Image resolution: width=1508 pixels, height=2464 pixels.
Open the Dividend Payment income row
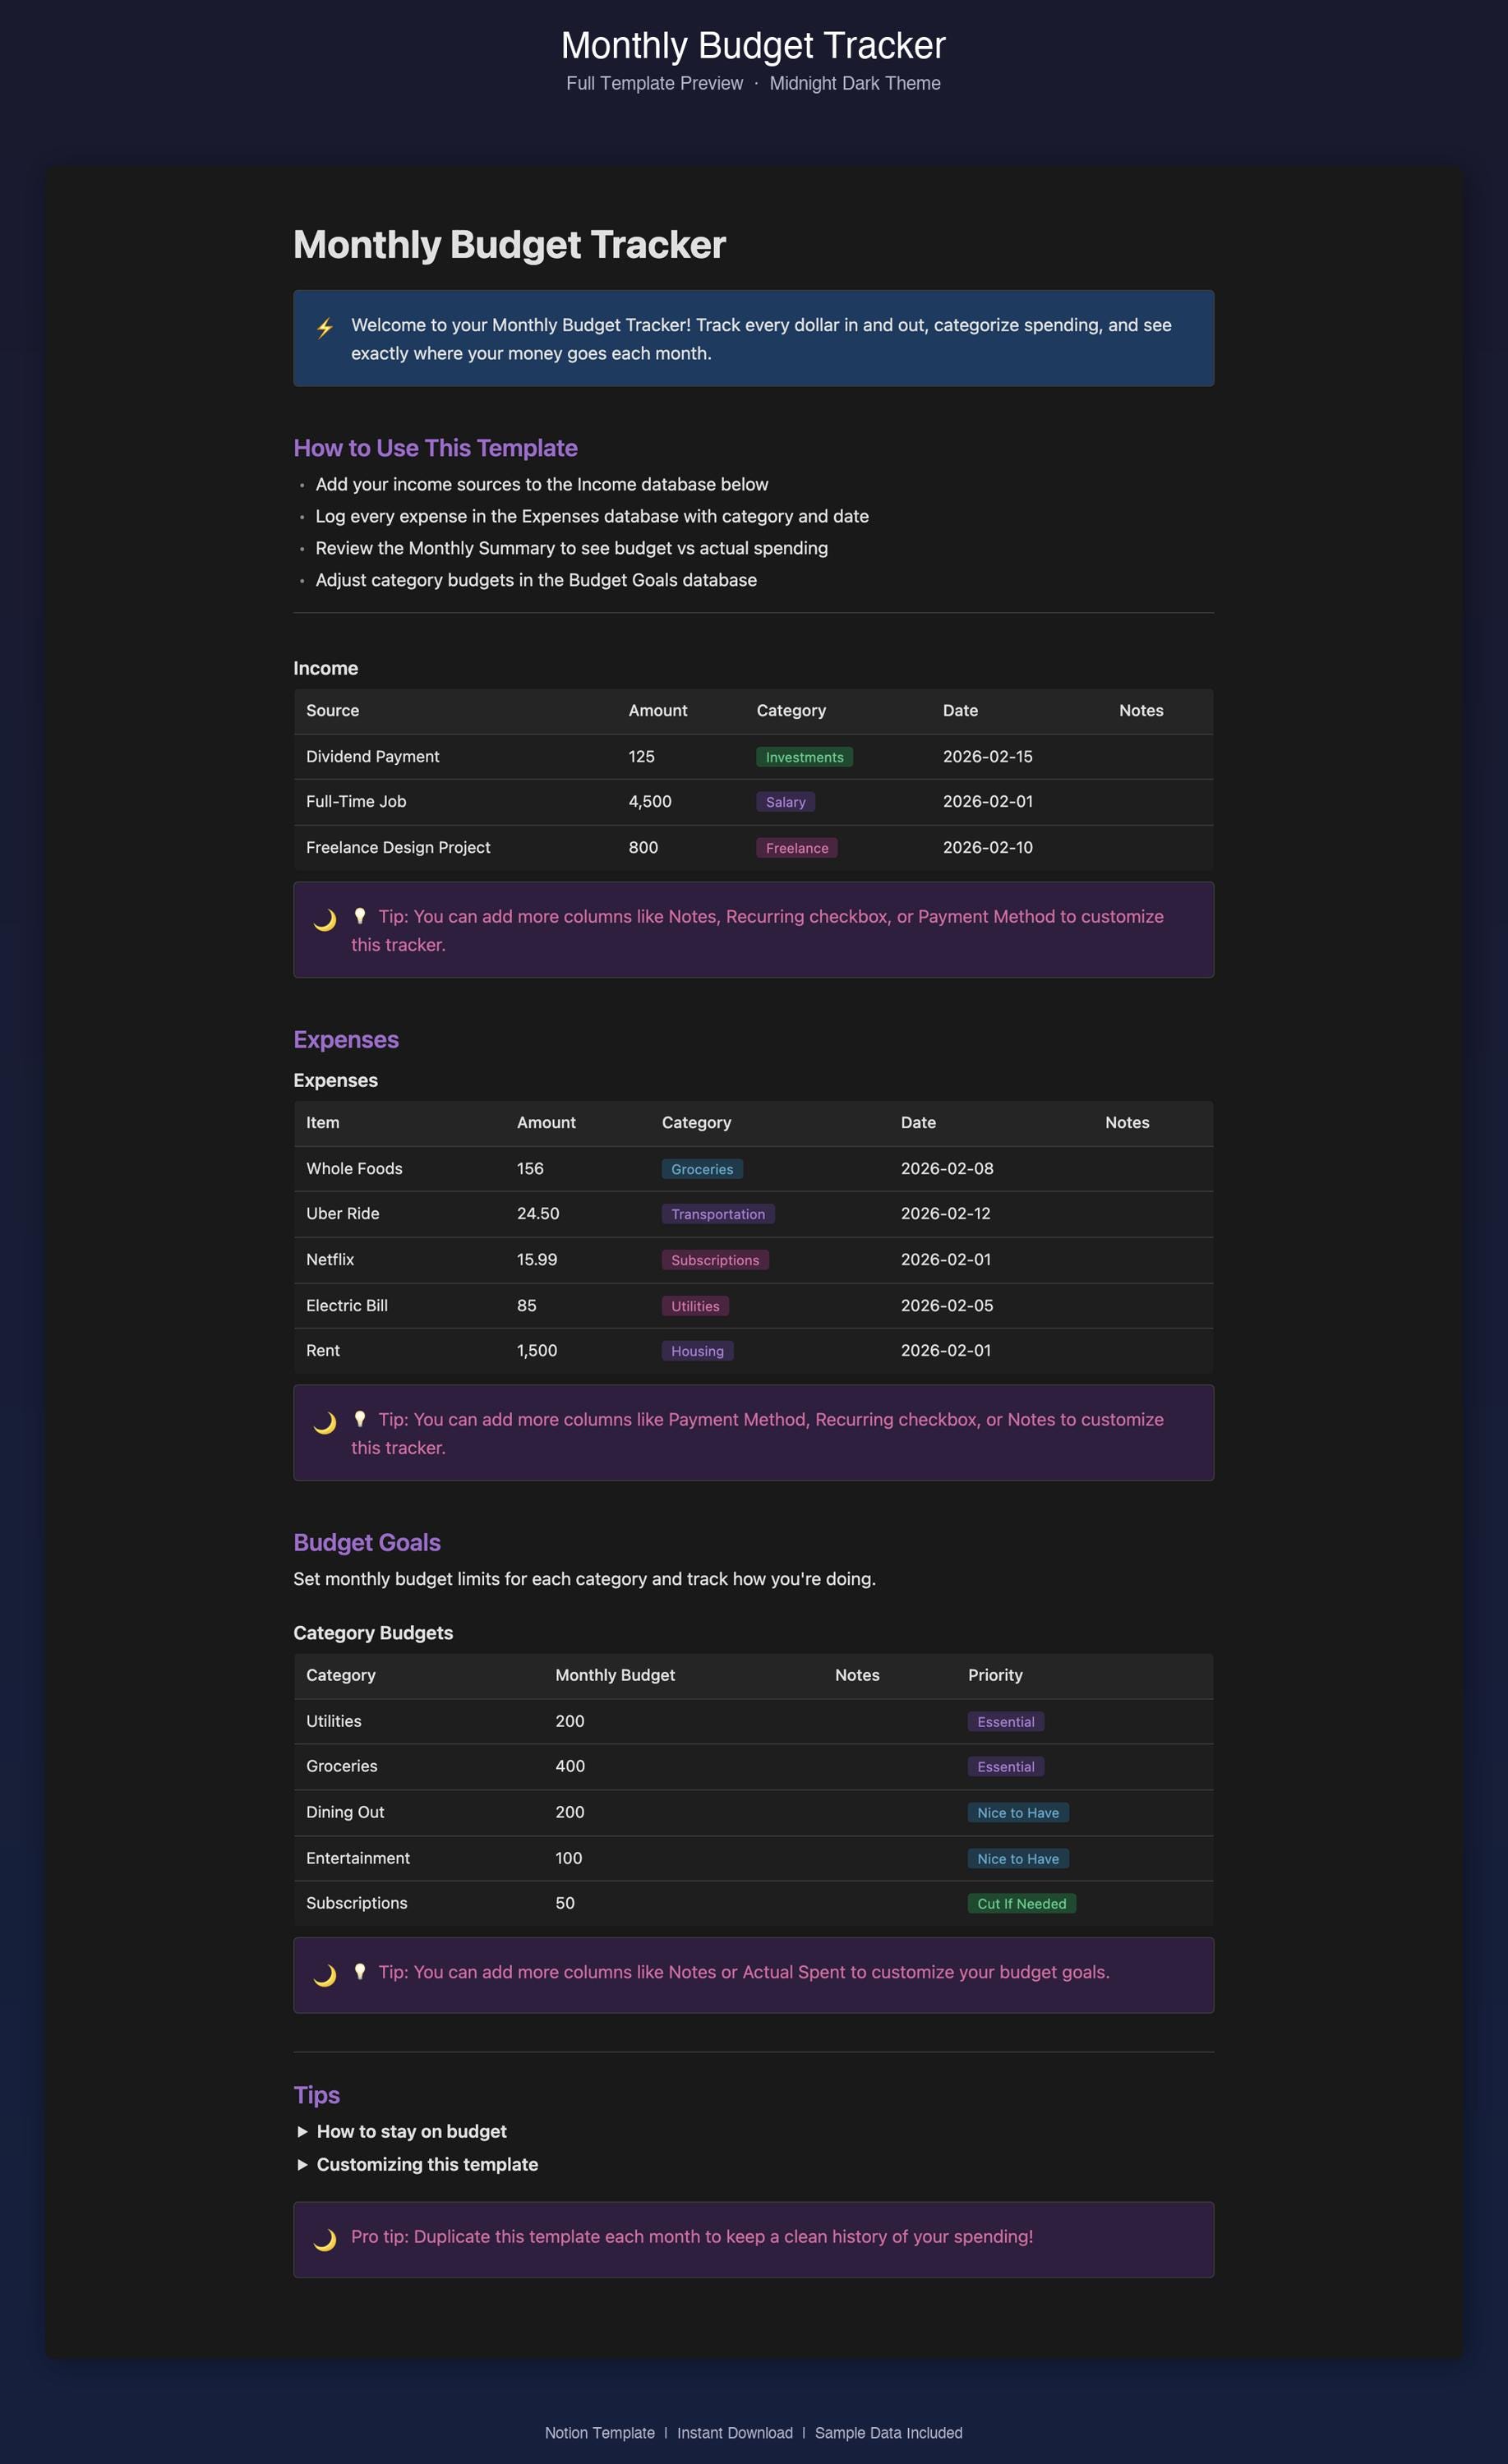click(x=753, y=757)
